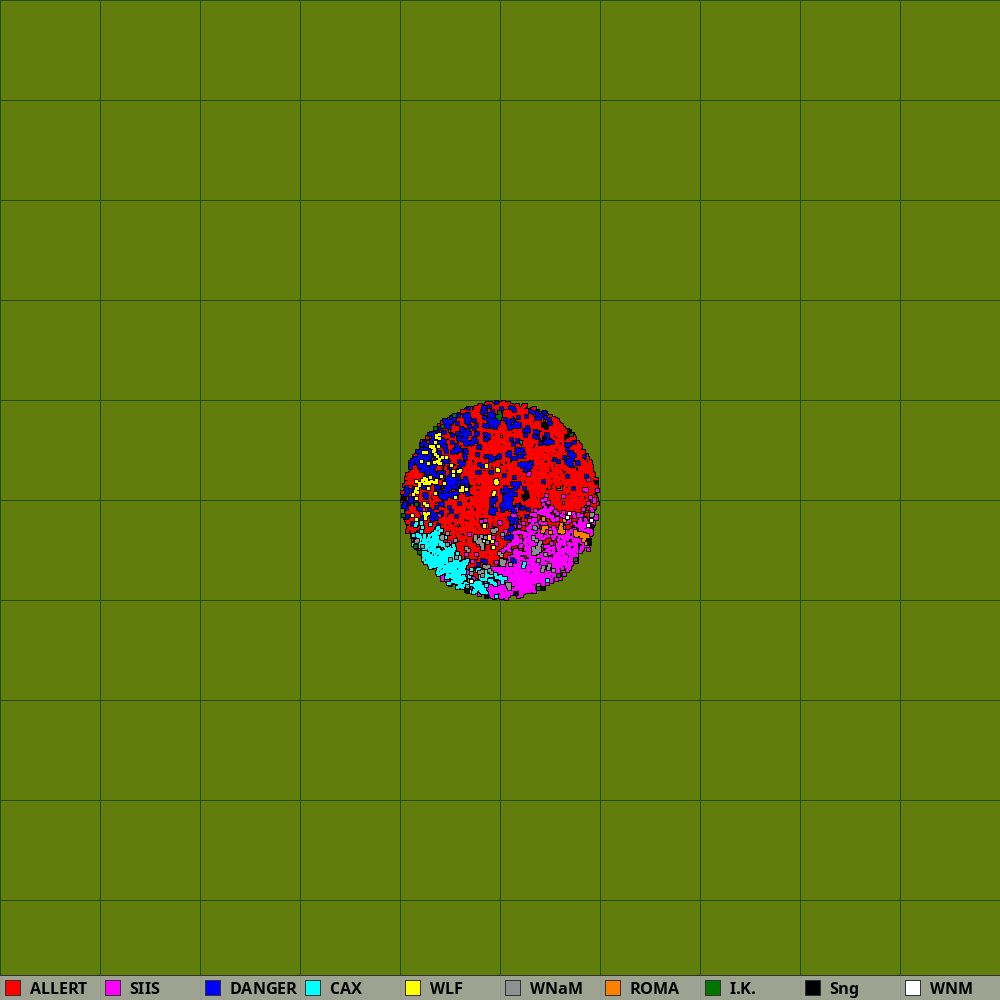The image size is (1000, 1000).
Task: Click the red ALLERT legend swatch
Action: [x=13, y=988]
